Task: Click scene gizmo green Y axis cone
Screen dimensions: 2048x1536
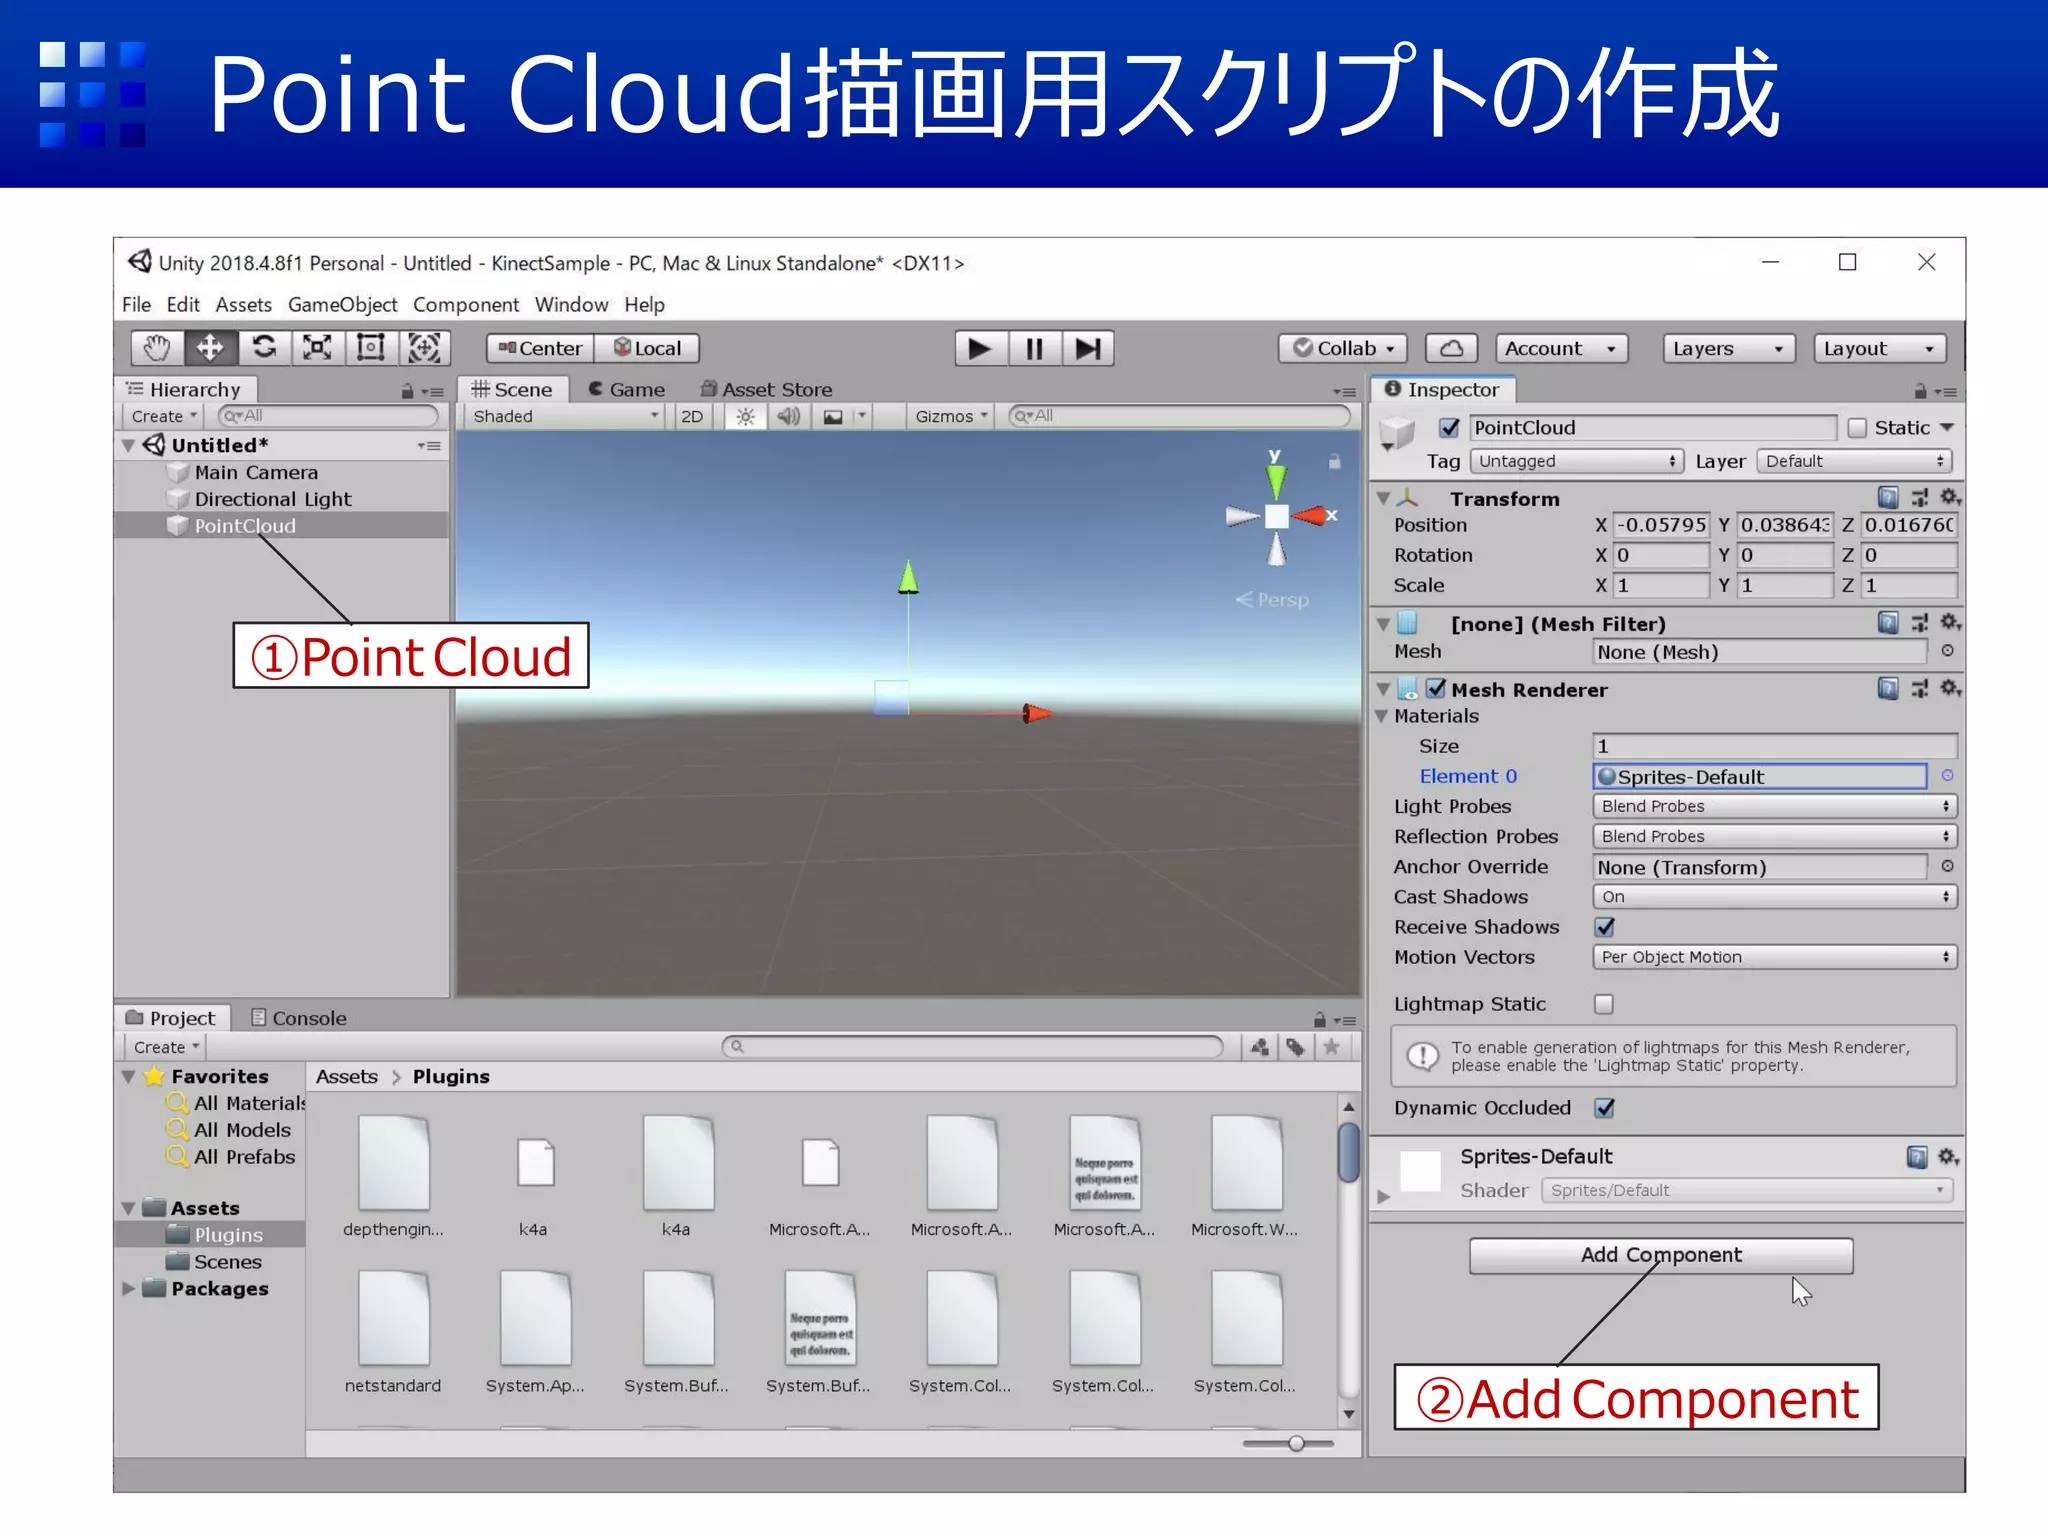Action: tap(1276, 482)
